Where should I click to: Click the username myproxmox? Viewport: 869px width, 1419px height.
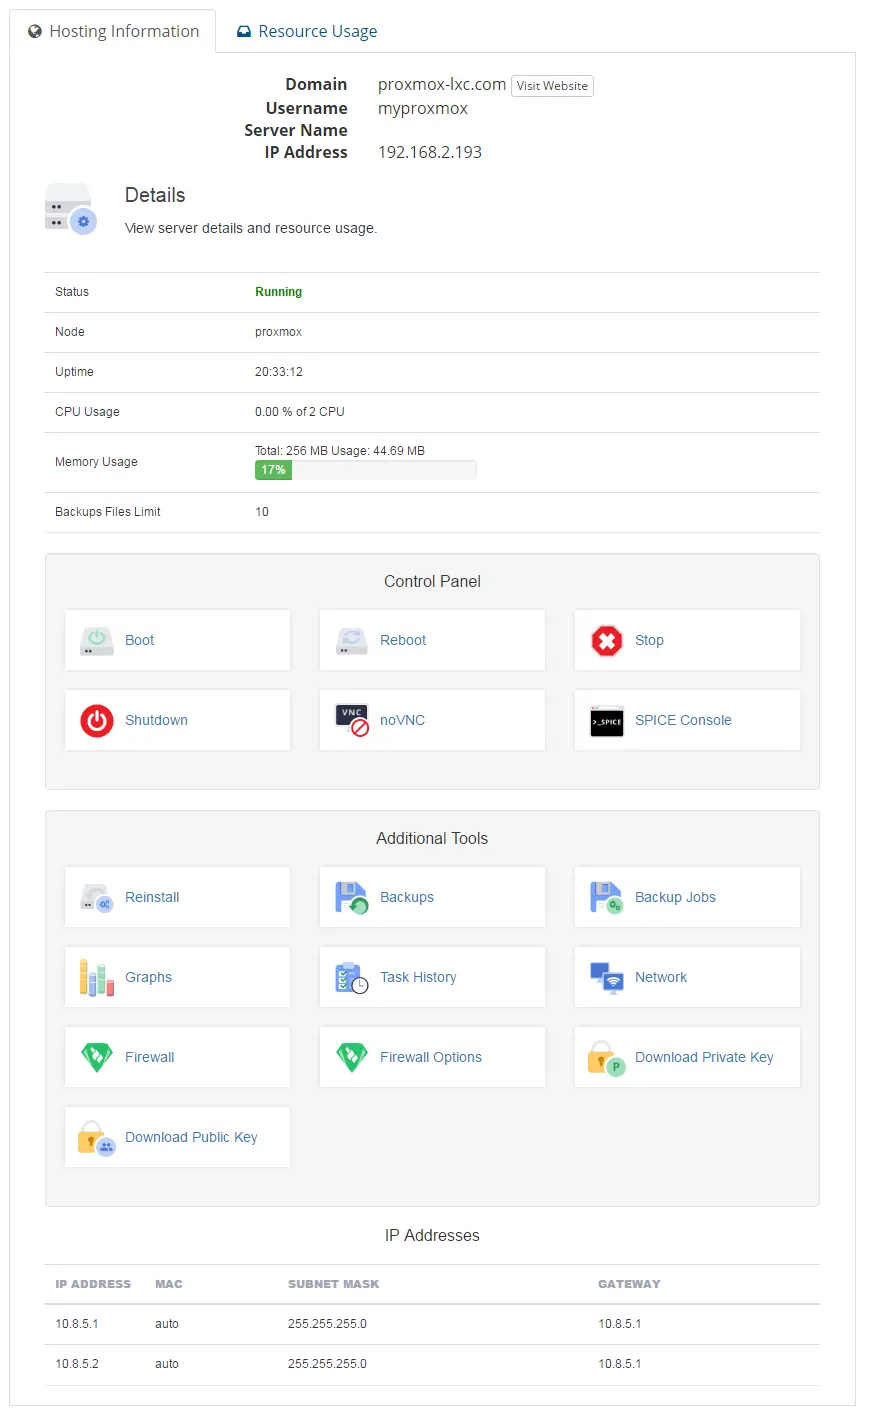pos(423,108)
